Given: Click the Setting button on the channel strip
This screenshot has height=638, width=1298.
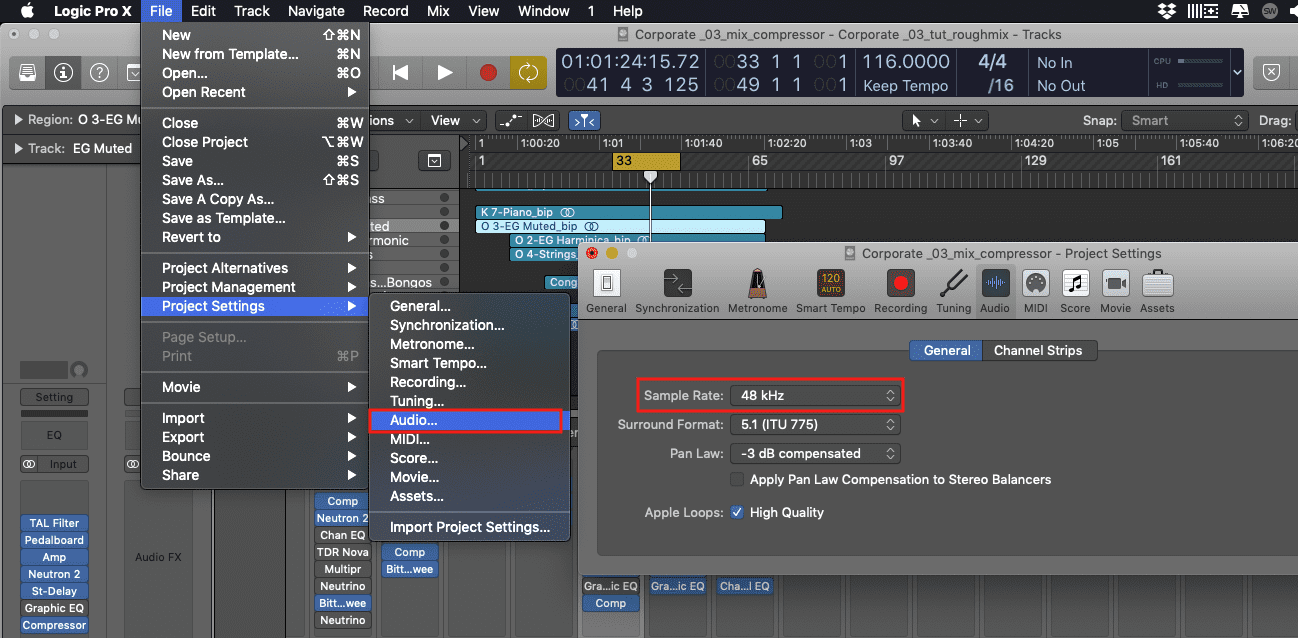Looking at the screenshot, I should coord(55,397).
